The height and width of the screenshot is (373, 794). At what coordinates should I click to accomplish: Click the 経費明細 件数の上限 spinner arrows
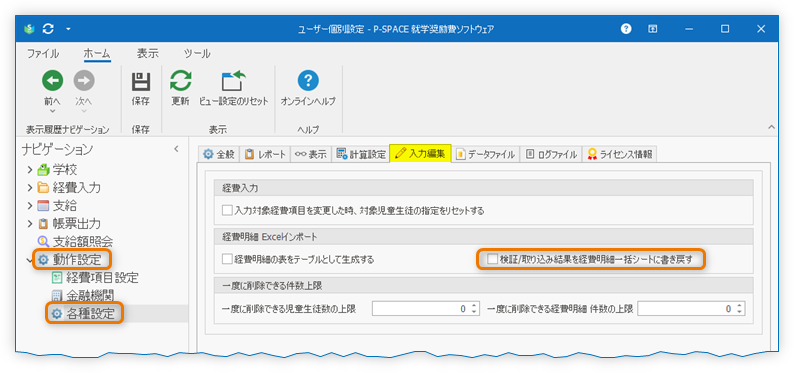pos(739,308)
